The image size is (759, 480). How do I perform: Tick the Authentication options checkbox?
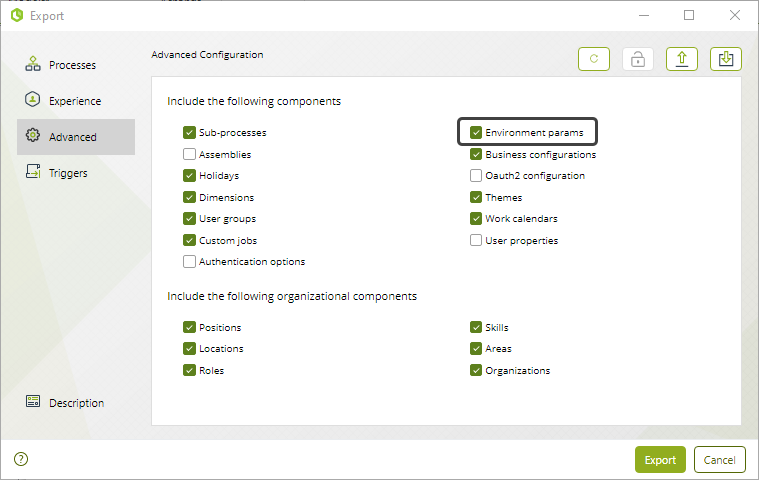[x=189, y=262]
